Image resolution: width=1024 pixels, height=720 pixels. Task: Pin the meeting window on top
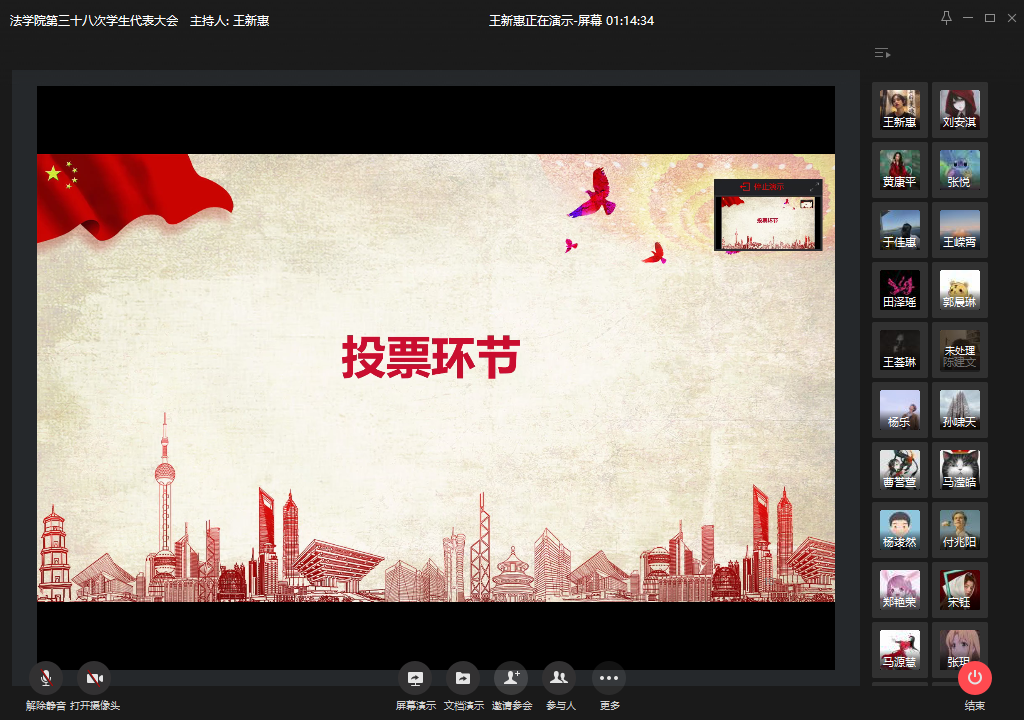pos(946,18)
